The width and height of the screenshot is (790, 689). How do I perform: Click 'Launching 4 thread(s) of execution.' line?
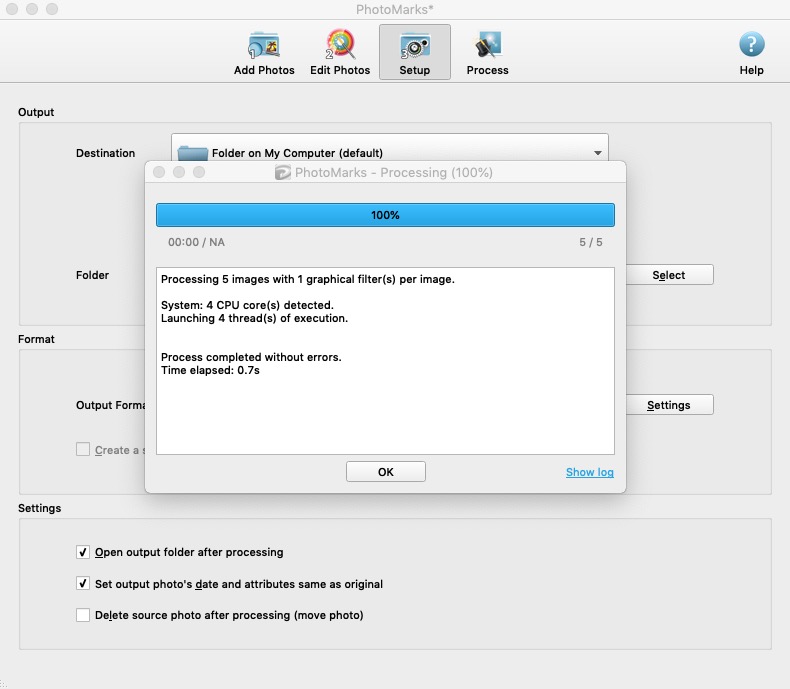pos(254,318)
